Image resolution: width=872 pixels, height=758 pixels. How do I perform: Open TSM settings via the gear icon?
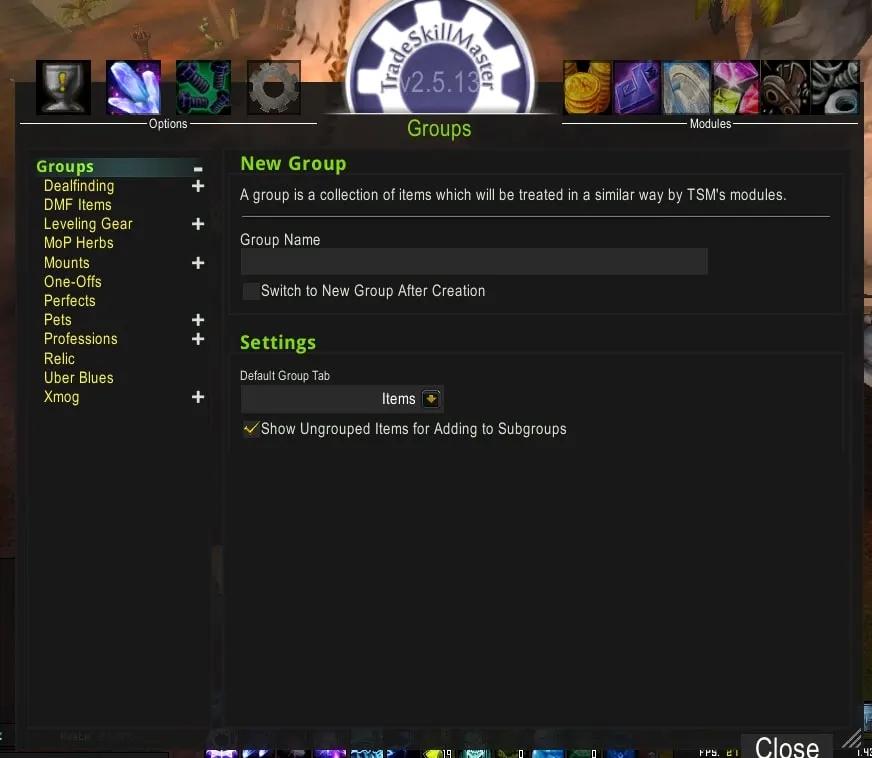(x=273, y=87)
